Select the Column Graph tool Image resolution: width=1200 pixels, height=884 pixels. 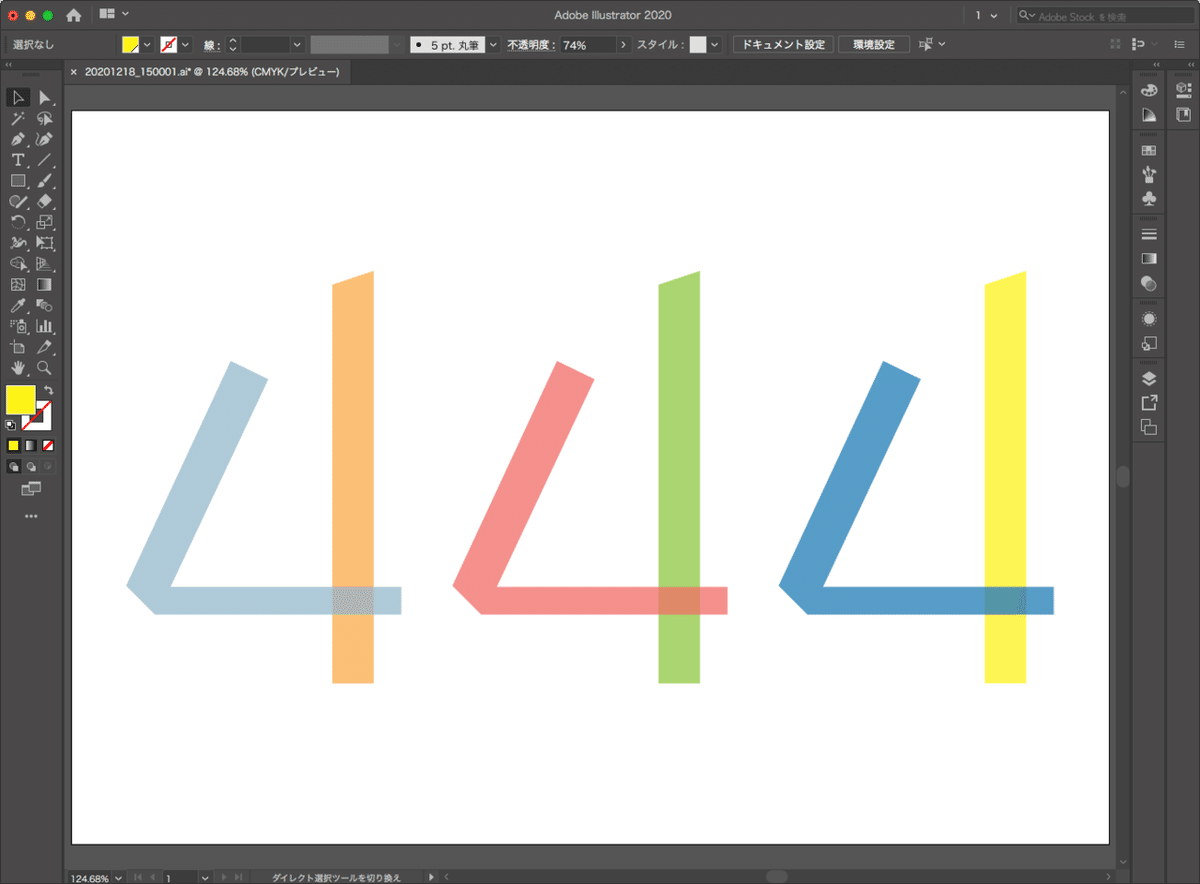click(45, 326)
